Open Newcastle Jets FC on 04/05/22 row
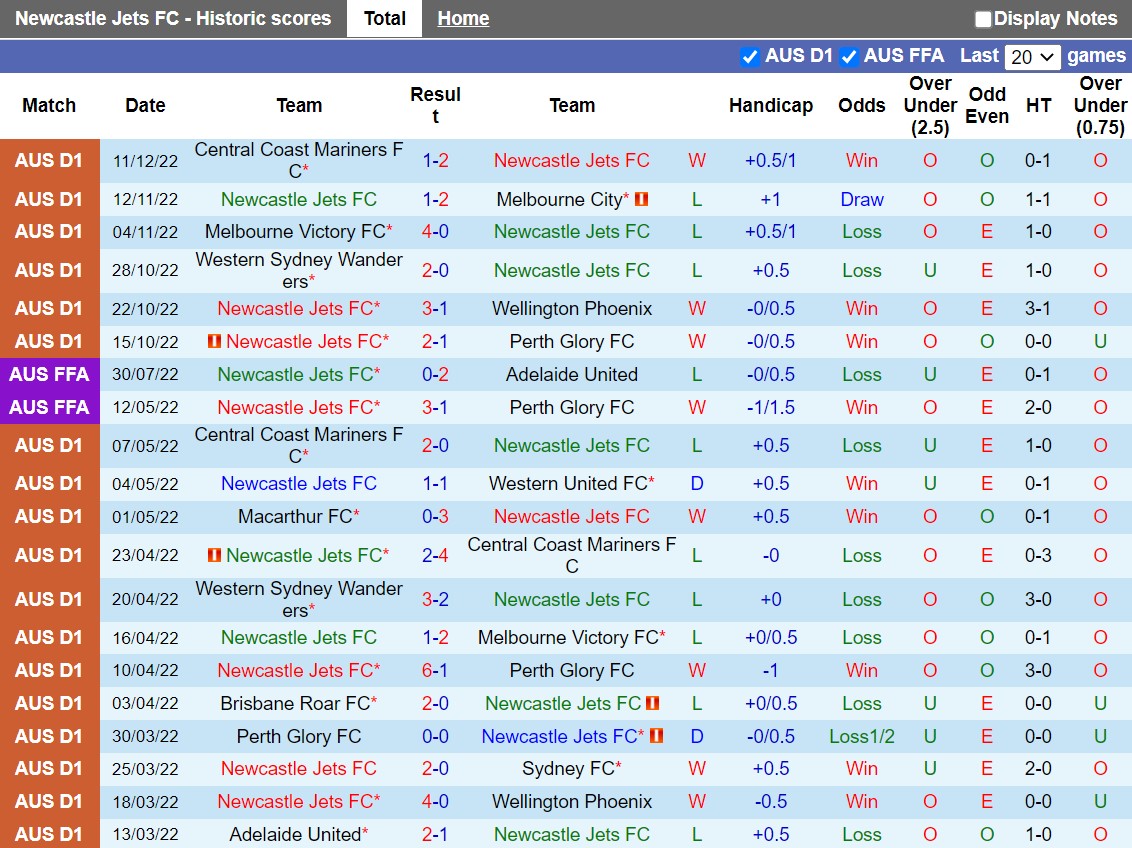This screenshot has height=848, width=1132. 299,484
